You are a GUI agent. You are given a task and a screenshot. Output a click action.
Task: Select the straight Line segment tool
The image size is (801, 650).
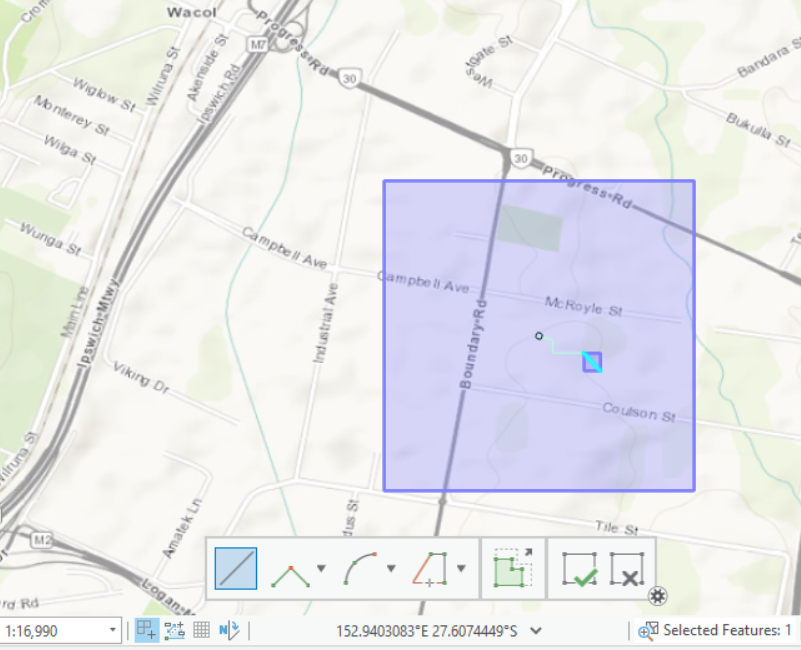point(237,568)
